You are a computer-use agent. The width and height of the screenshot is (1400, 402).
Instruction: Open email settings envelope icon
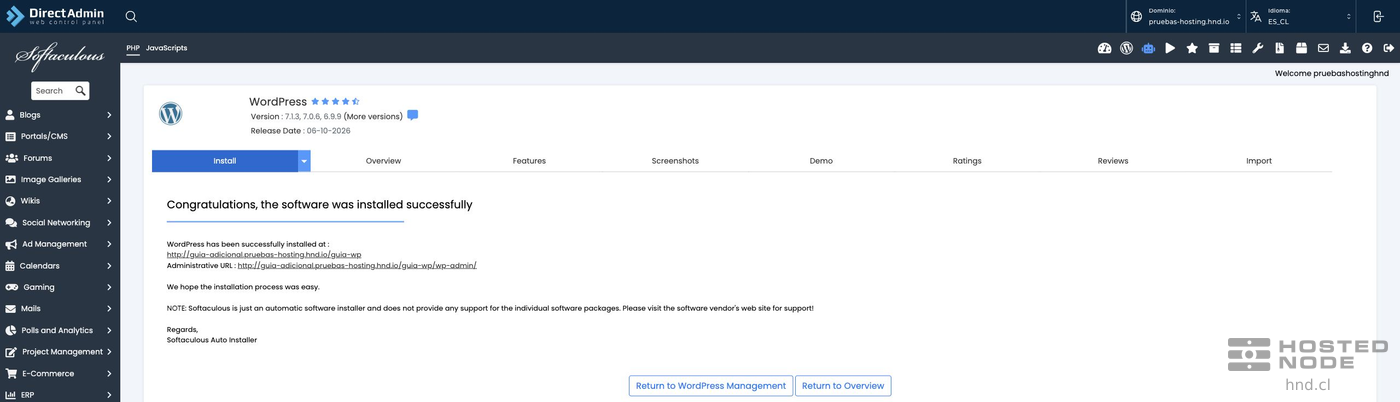(1323, 48)
